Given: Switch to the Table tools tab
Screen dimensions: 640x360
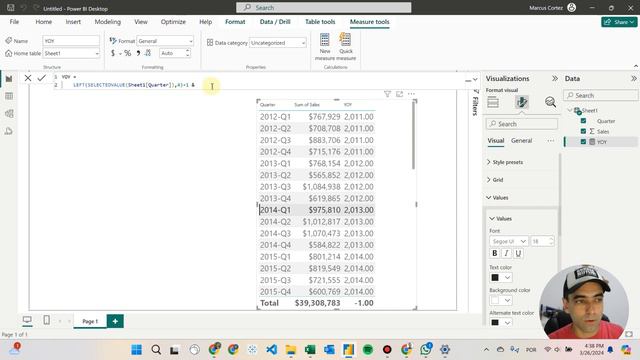Looking at the screenshot, I should coord(320,22).
